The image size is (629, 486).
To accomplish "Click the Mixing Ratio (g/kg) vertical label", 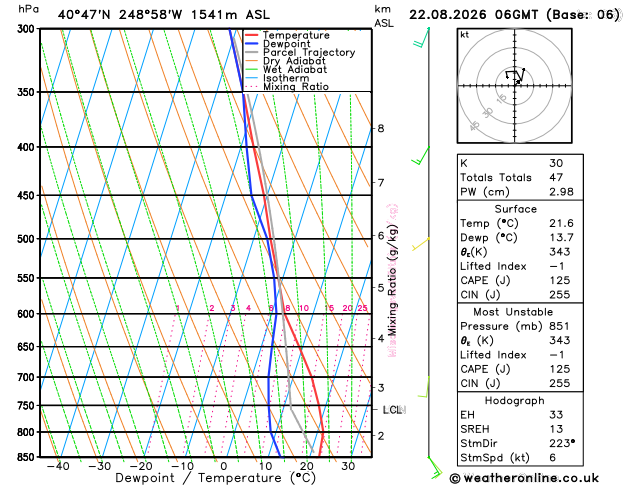I will [x=393, y=280].
